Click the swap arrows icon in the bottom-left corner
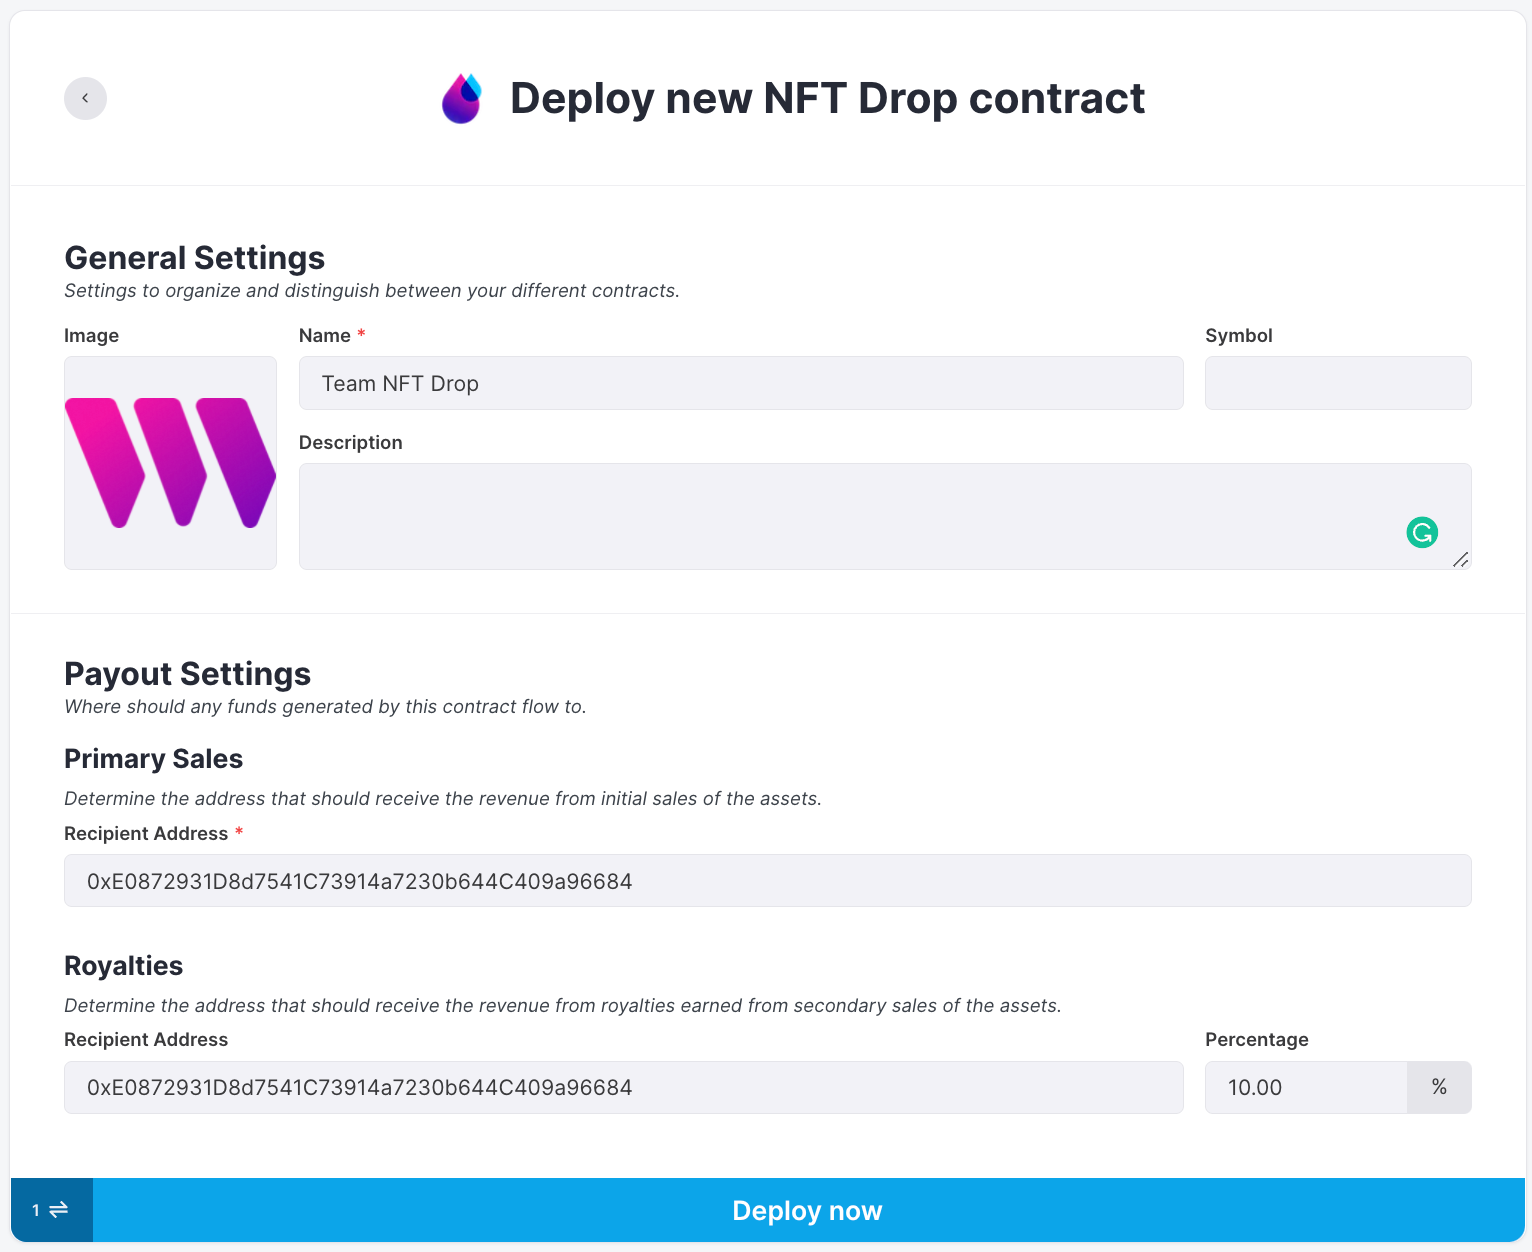The height and width of the screenshot is (1252, 1532). click(x=58, y=1210)
